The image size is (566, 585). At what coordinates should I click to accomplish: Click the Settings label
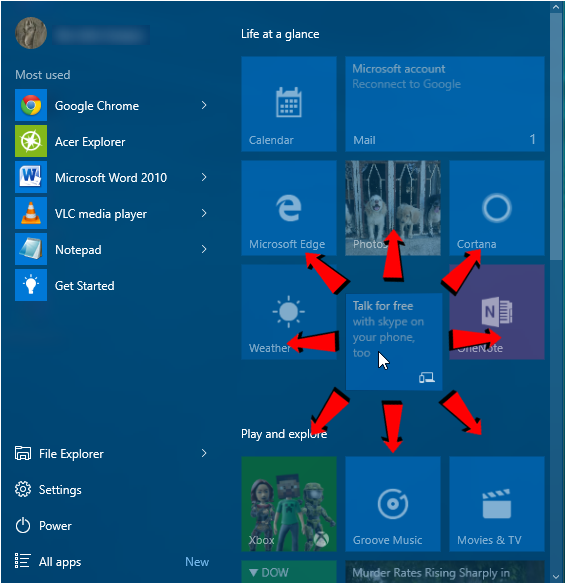click(60, 490)
